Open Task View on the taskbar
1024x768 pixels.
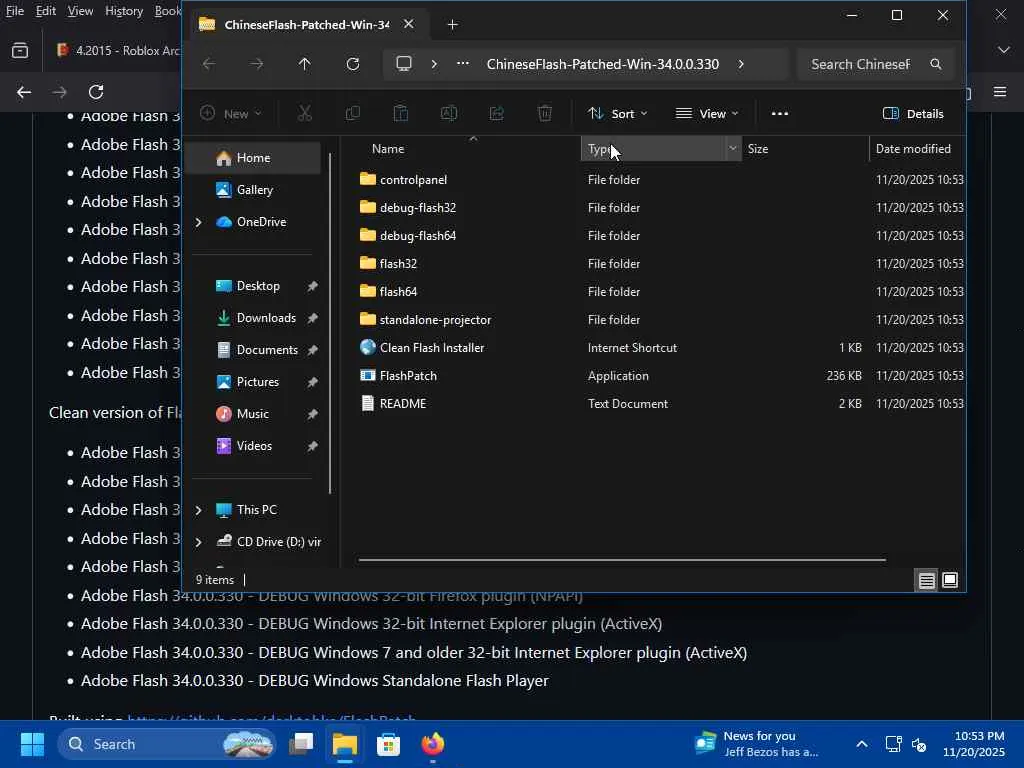[x=301, y=744]
